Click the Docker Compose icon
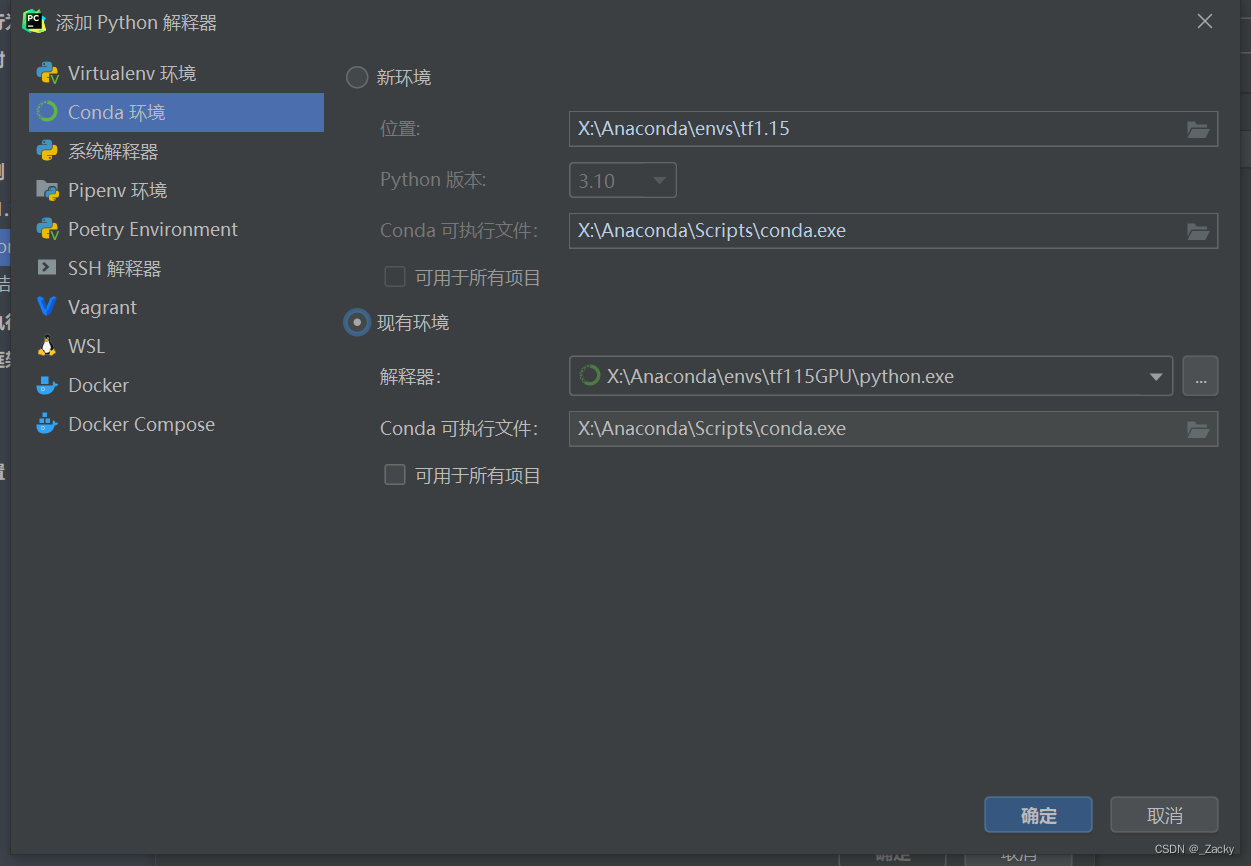The image size is (1251, 866). coord(47,424)
